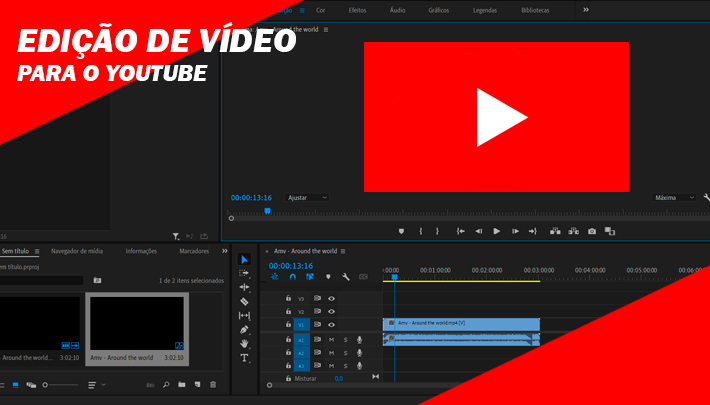Open the Máxima playback resolution dropdown
The image size is (710, 405).
674,198
